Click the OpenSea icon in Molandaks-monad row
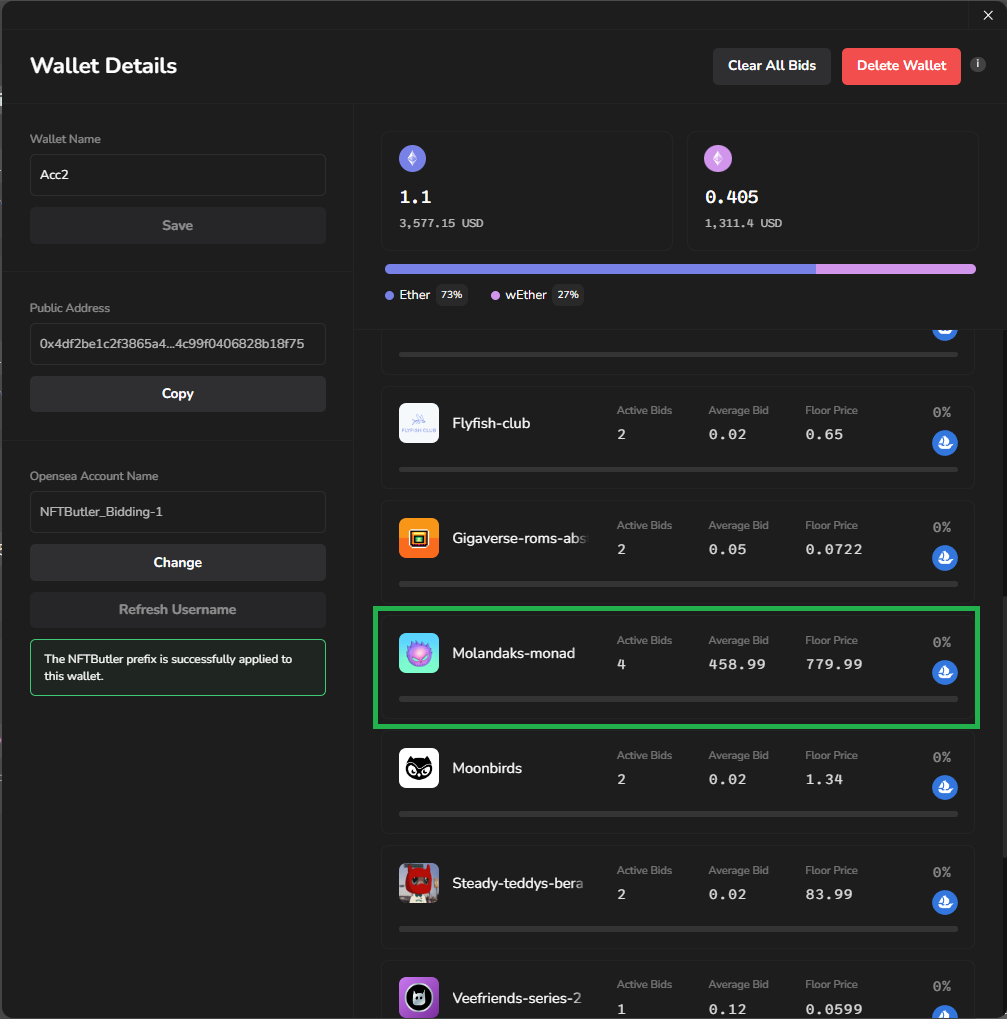 [944, 672]
